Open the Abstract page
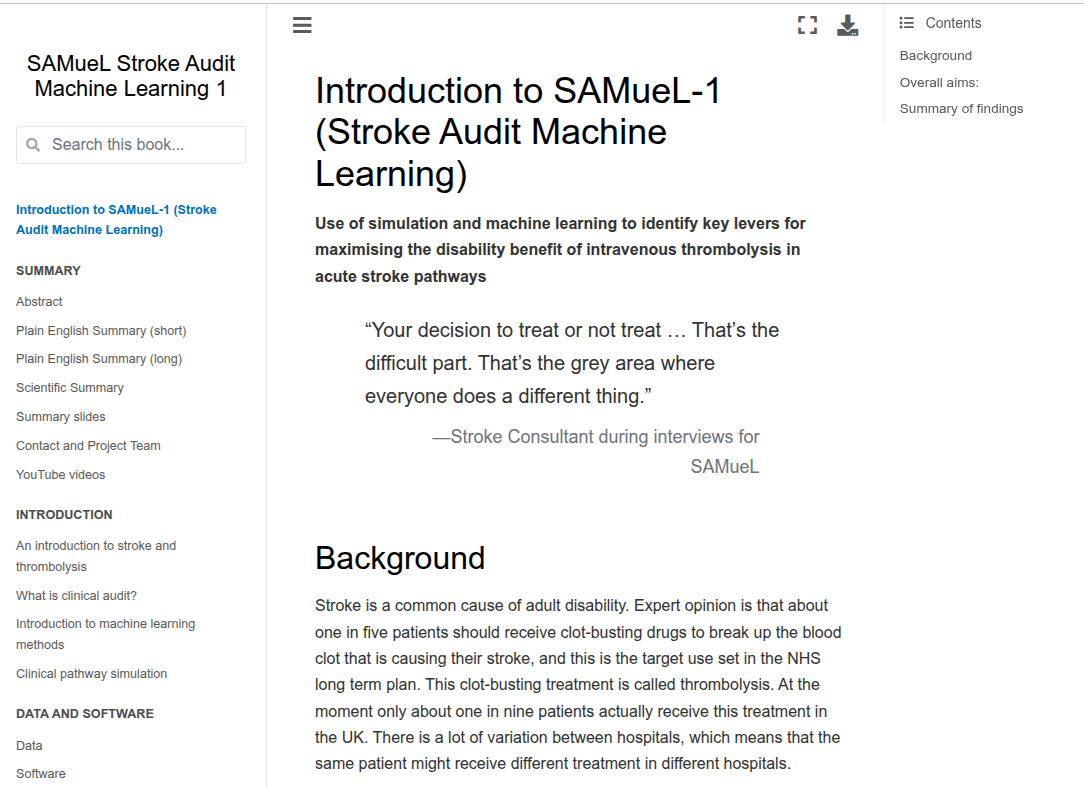This screenshot has width=1084, height=787. [x=39, y=302]
